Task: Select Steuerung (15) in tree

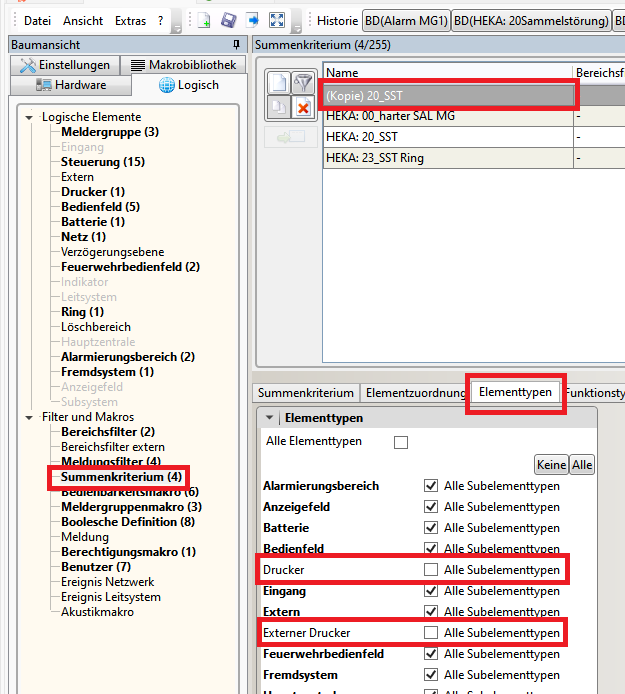Action: pyautogui.click(x=103, y=162)
